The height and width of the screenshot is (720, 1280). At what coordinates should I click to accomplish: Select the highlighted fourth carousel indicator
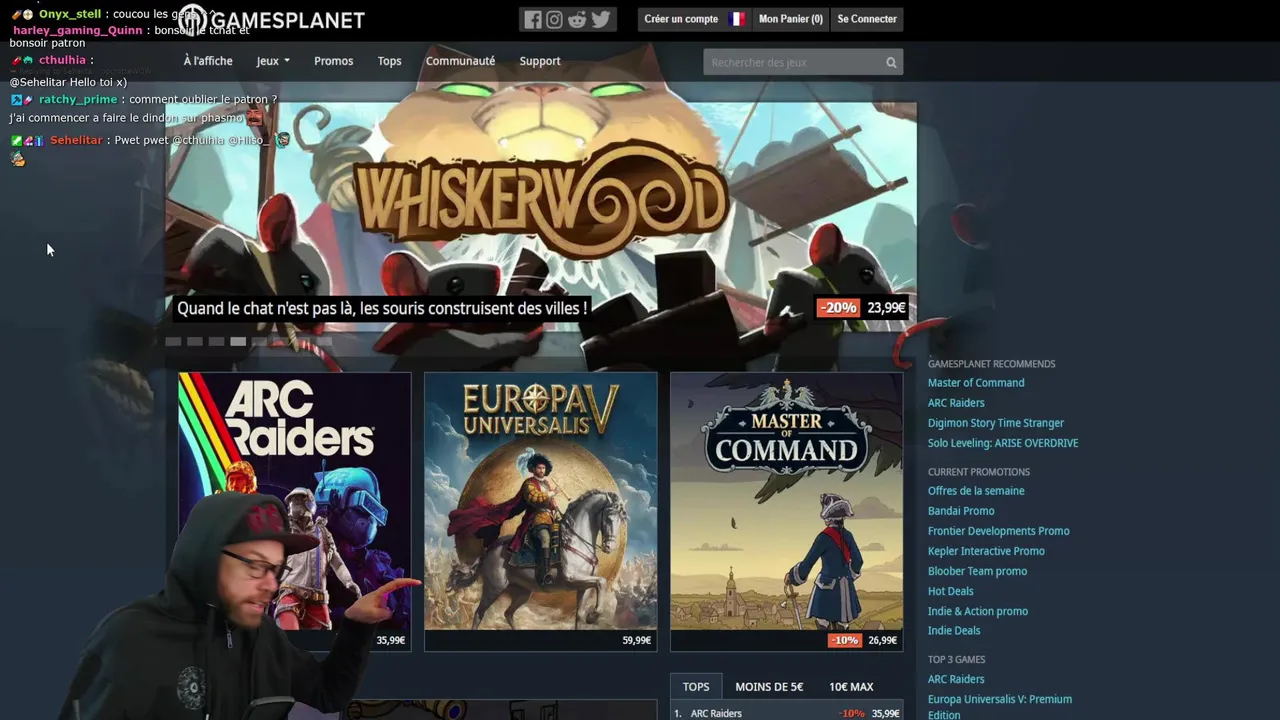click(x=238, y=341)
